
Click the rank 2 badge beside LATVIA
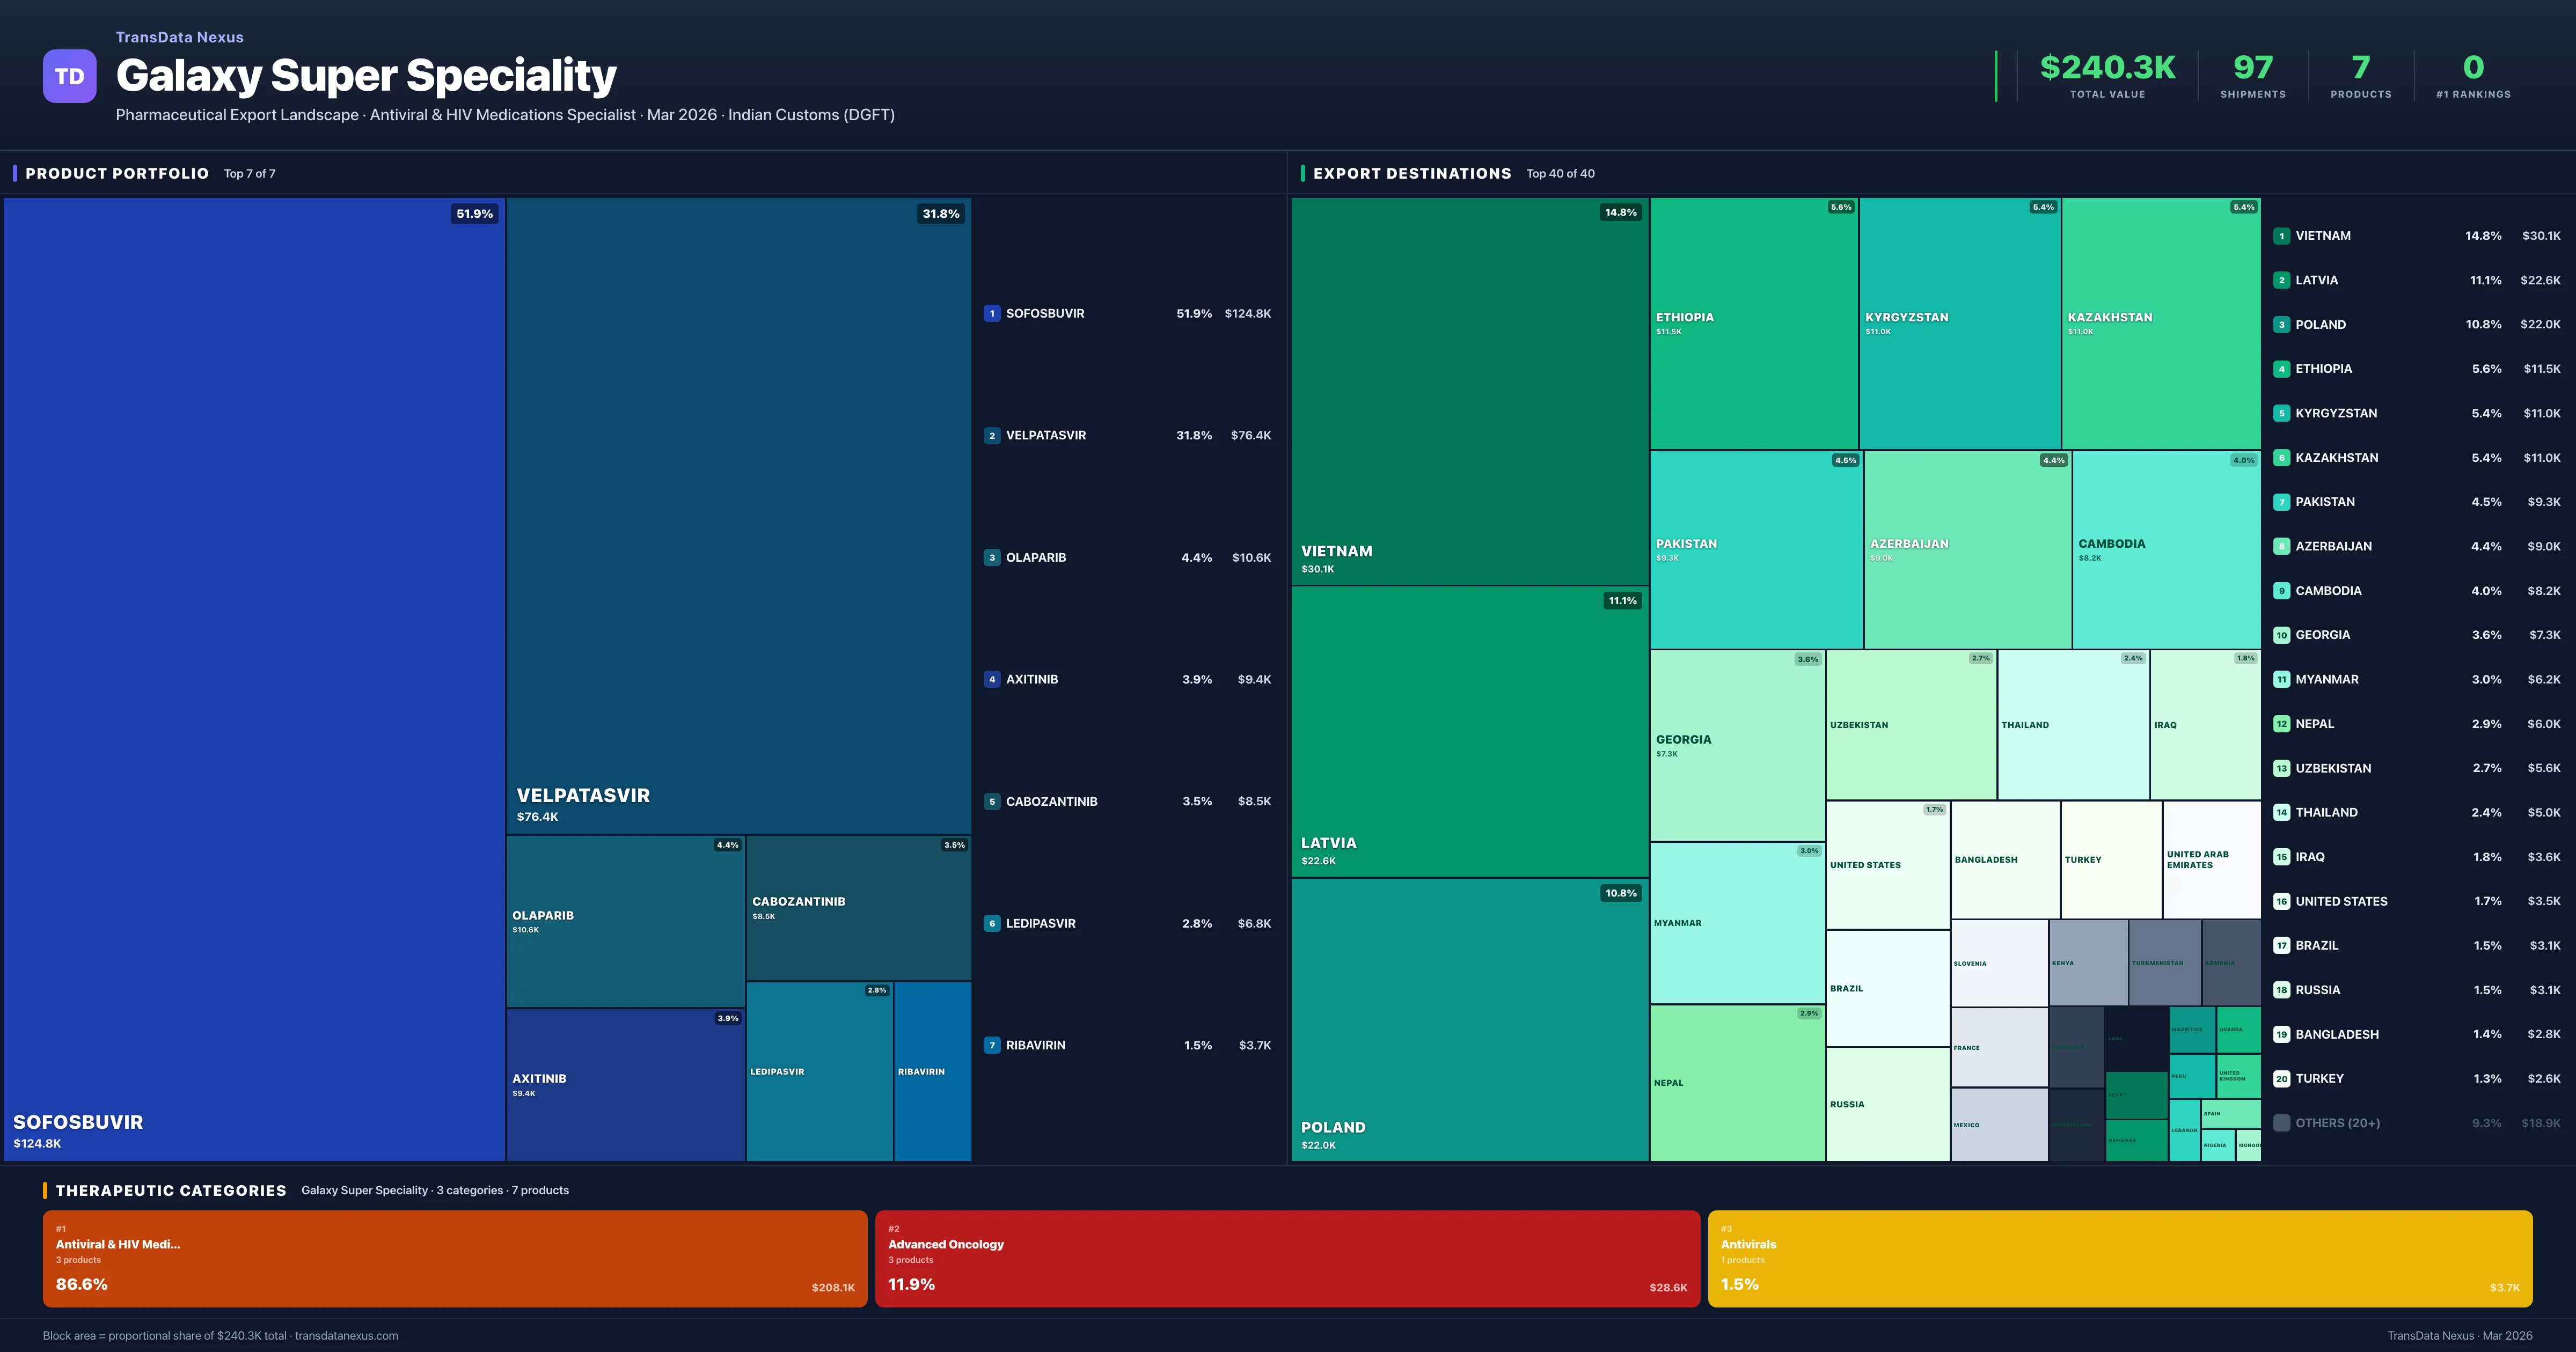coord(2282,280)
